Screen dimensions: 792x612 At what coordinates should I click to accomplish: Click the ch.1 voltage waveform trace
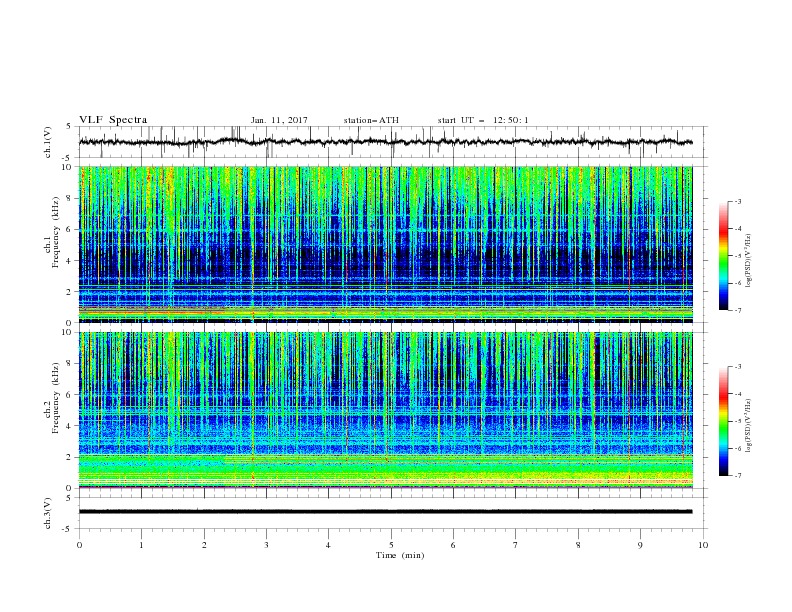tap(385, 142)
